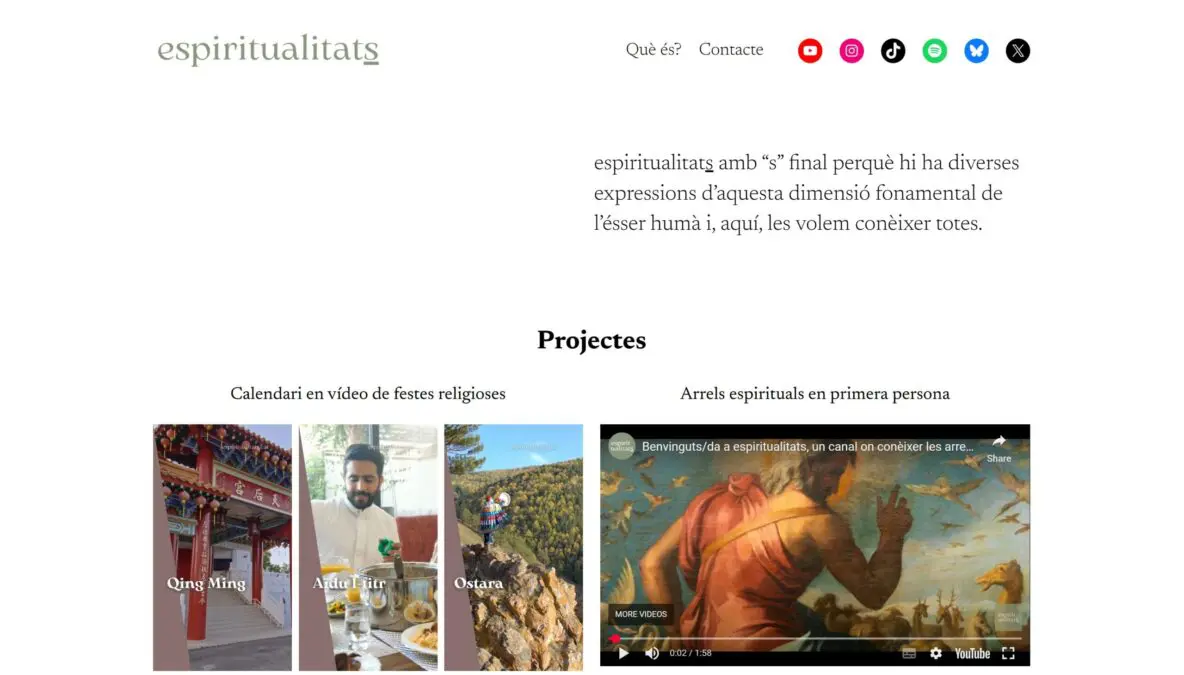The height and width of the screenshot is (675, 1184).
Task: Enter fullscreen on the video
Action: (1008, 653)
